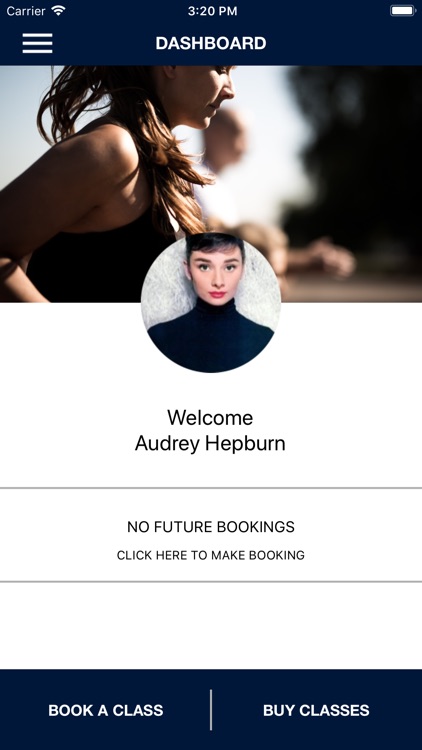Tap the Carrier label in status bar

(26, 11)
